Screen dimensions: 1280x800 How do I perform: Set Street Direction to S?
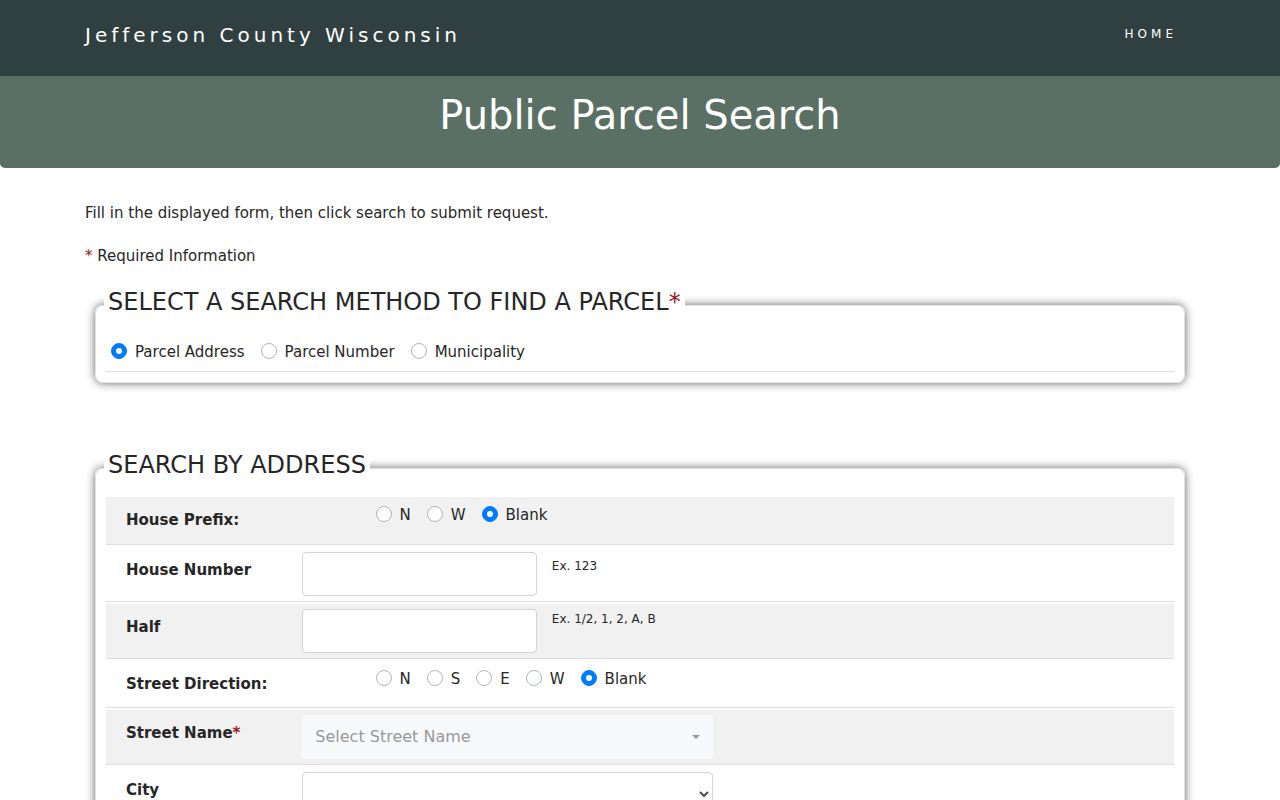435,678
